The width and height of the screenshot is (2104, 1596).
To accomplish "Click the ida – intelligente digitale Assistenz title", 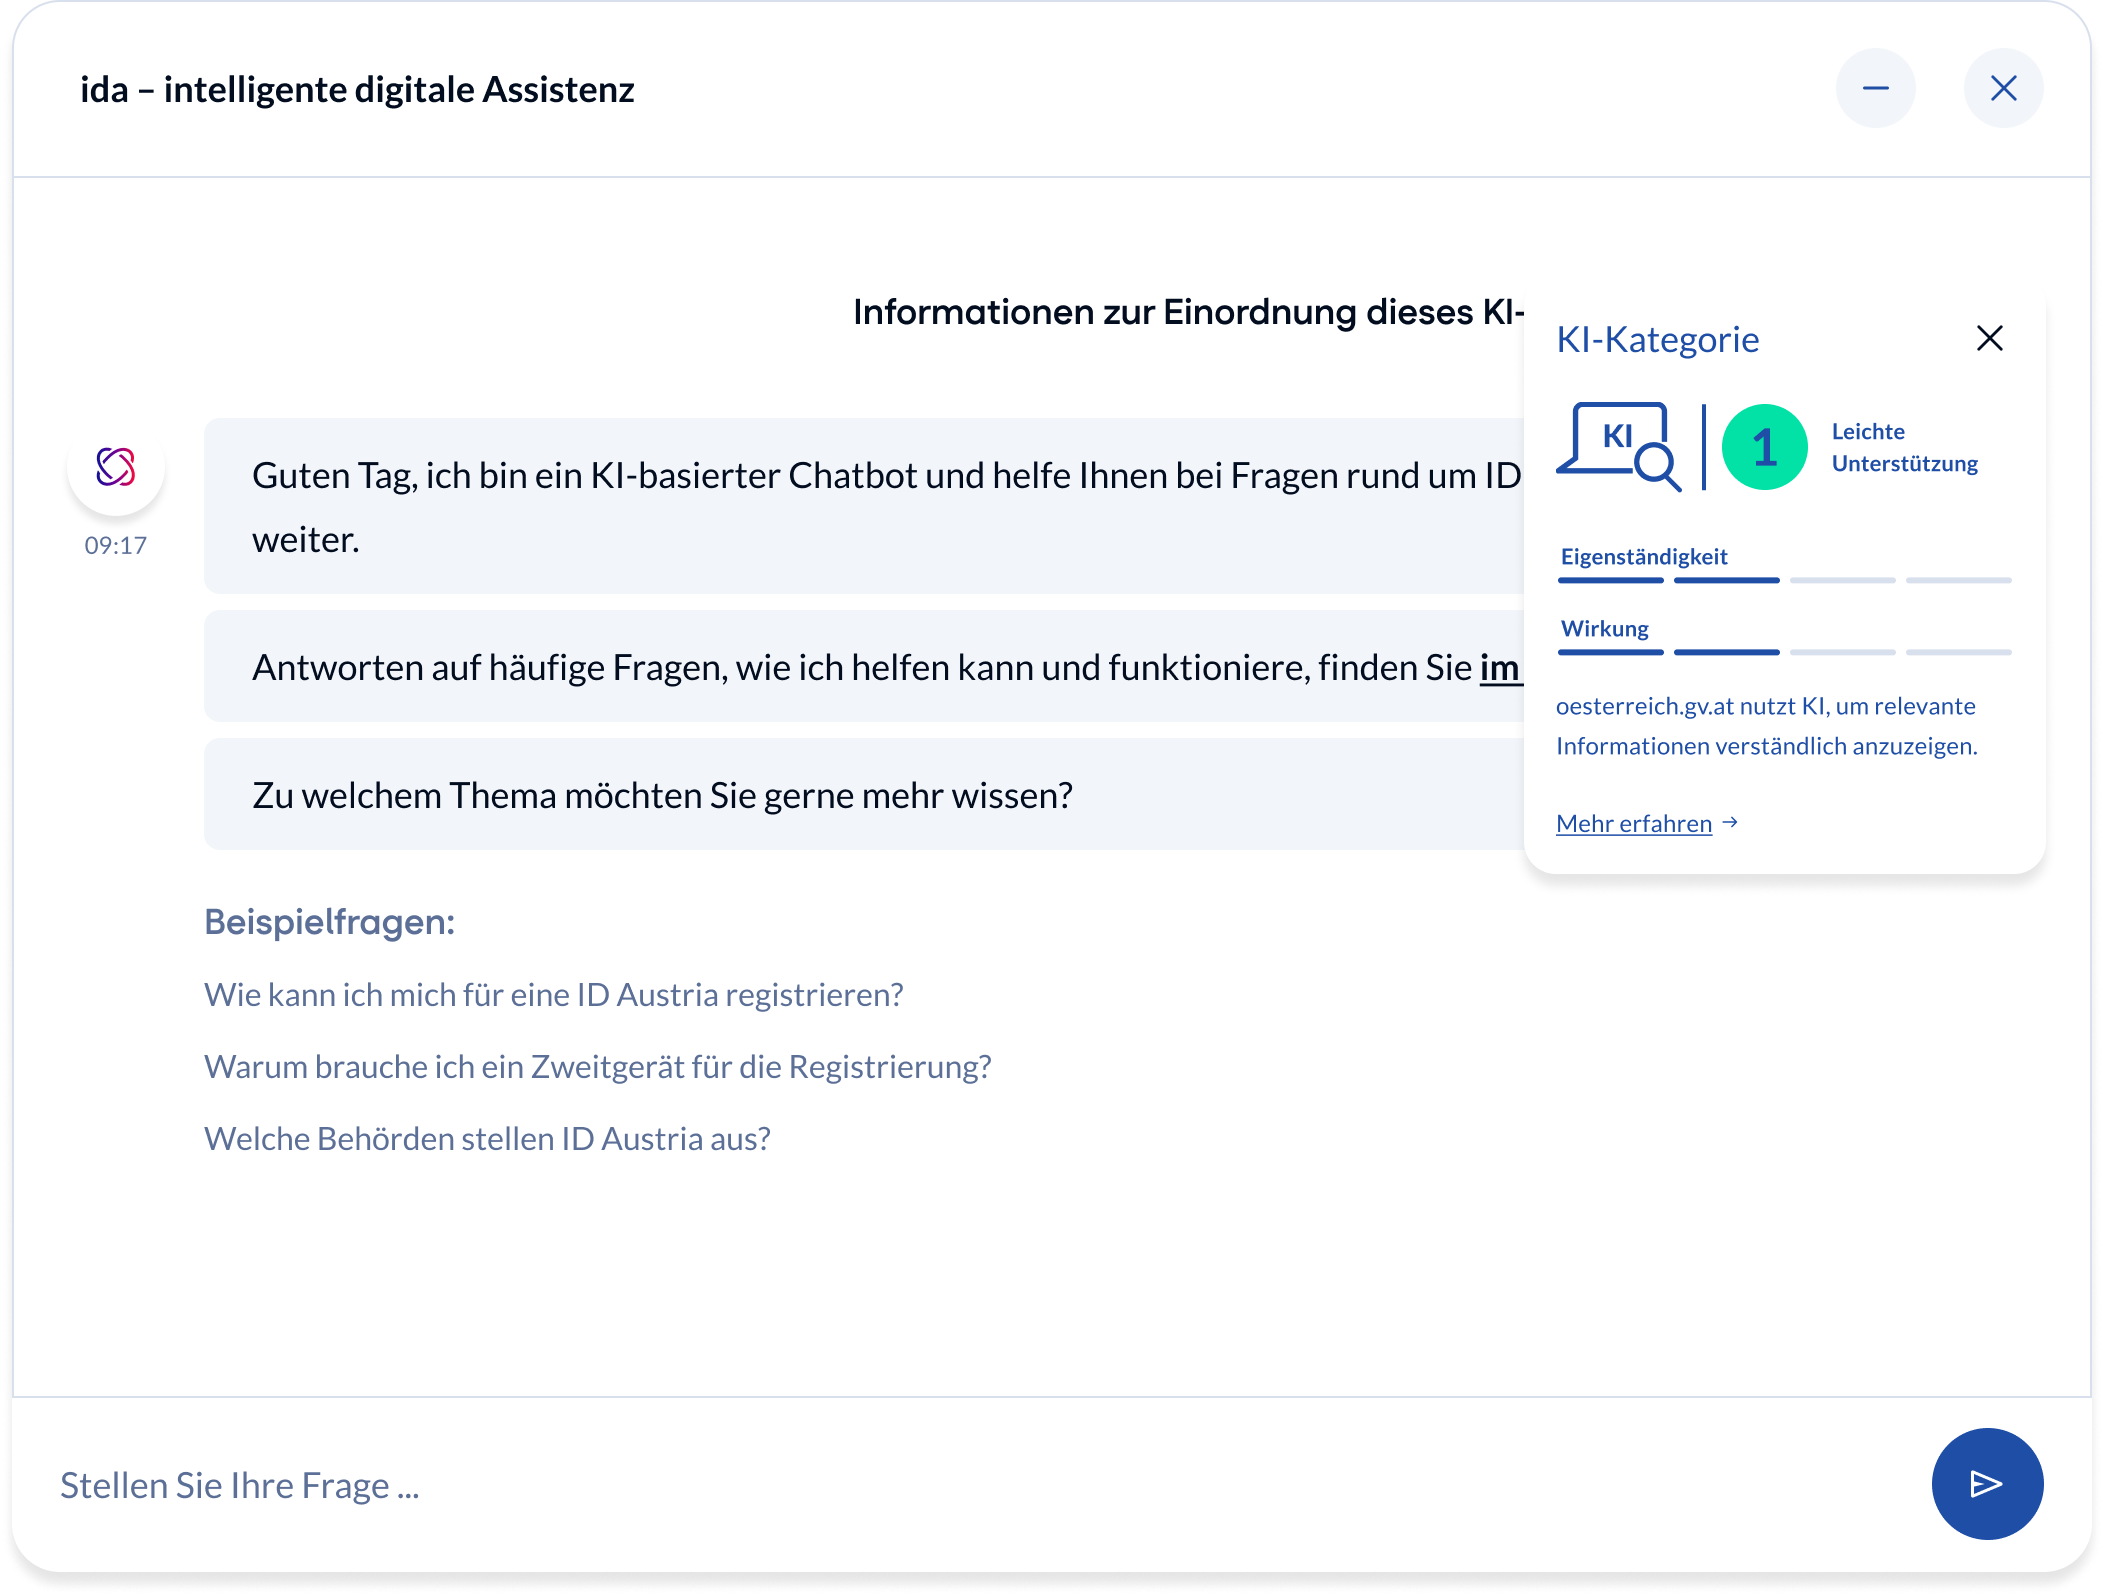I will pyautogui.click(x=358, y=89).
